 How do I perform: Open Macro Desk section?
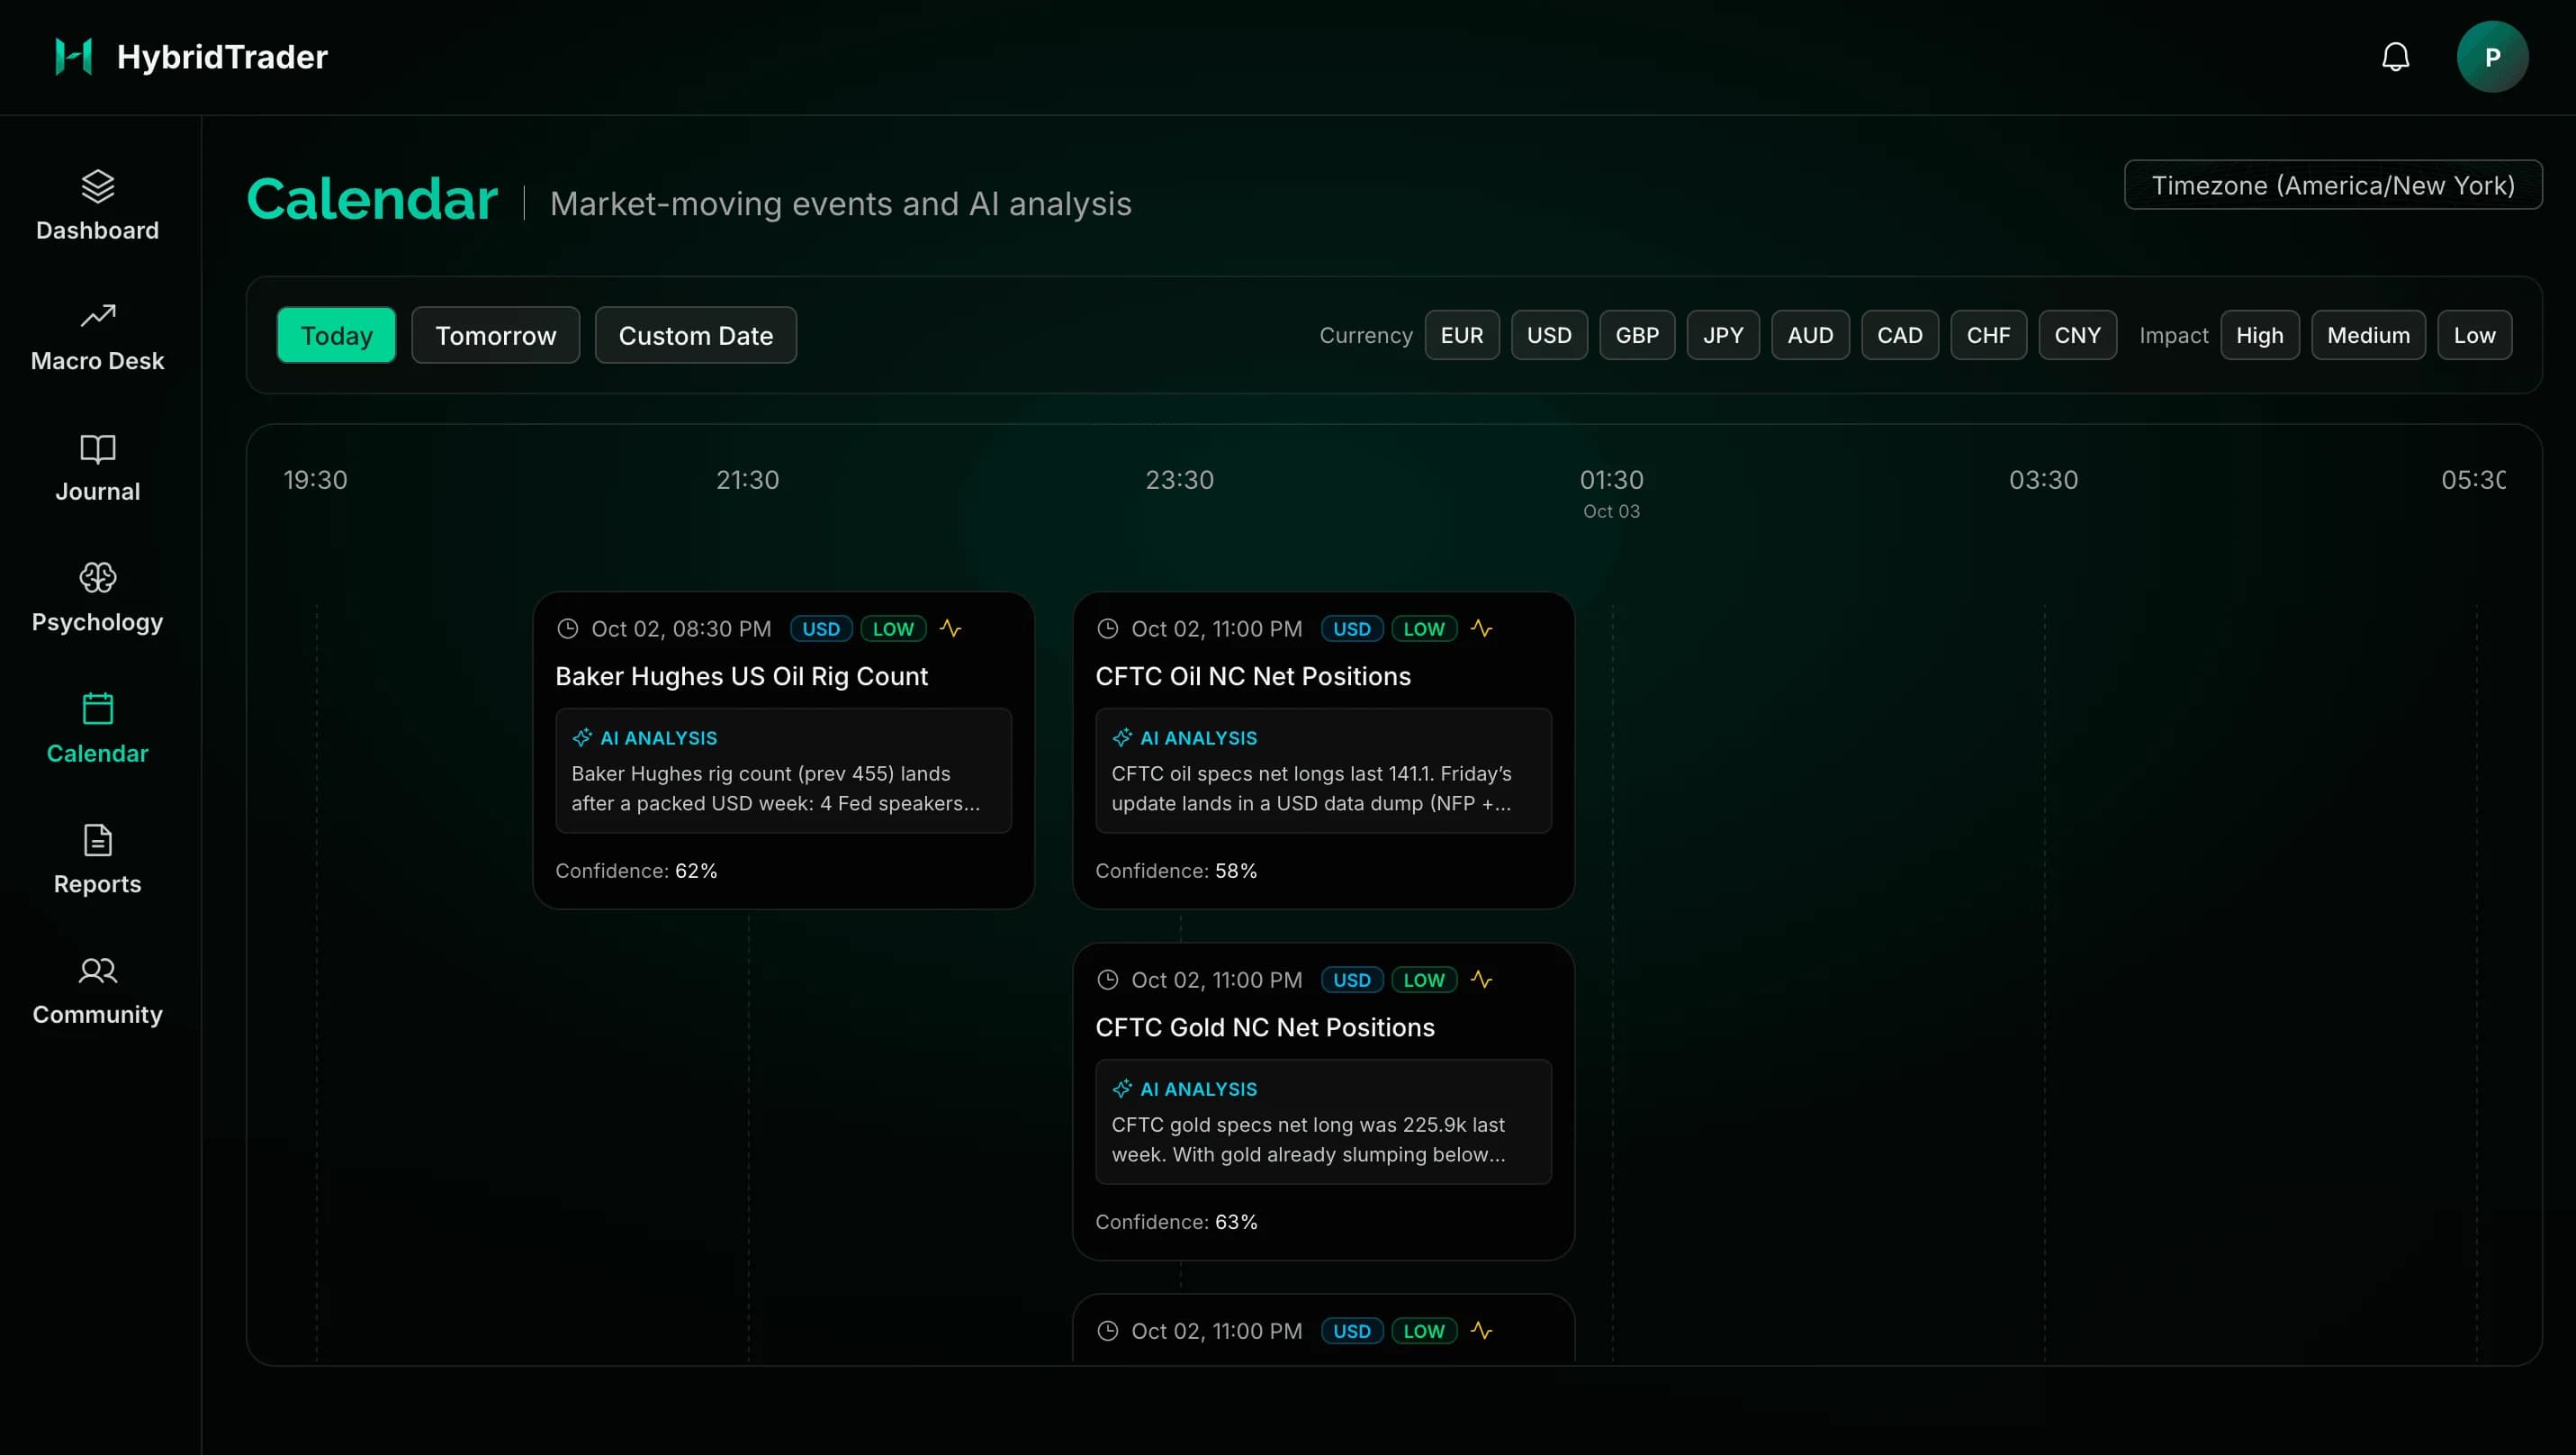[x=97, y=337]
